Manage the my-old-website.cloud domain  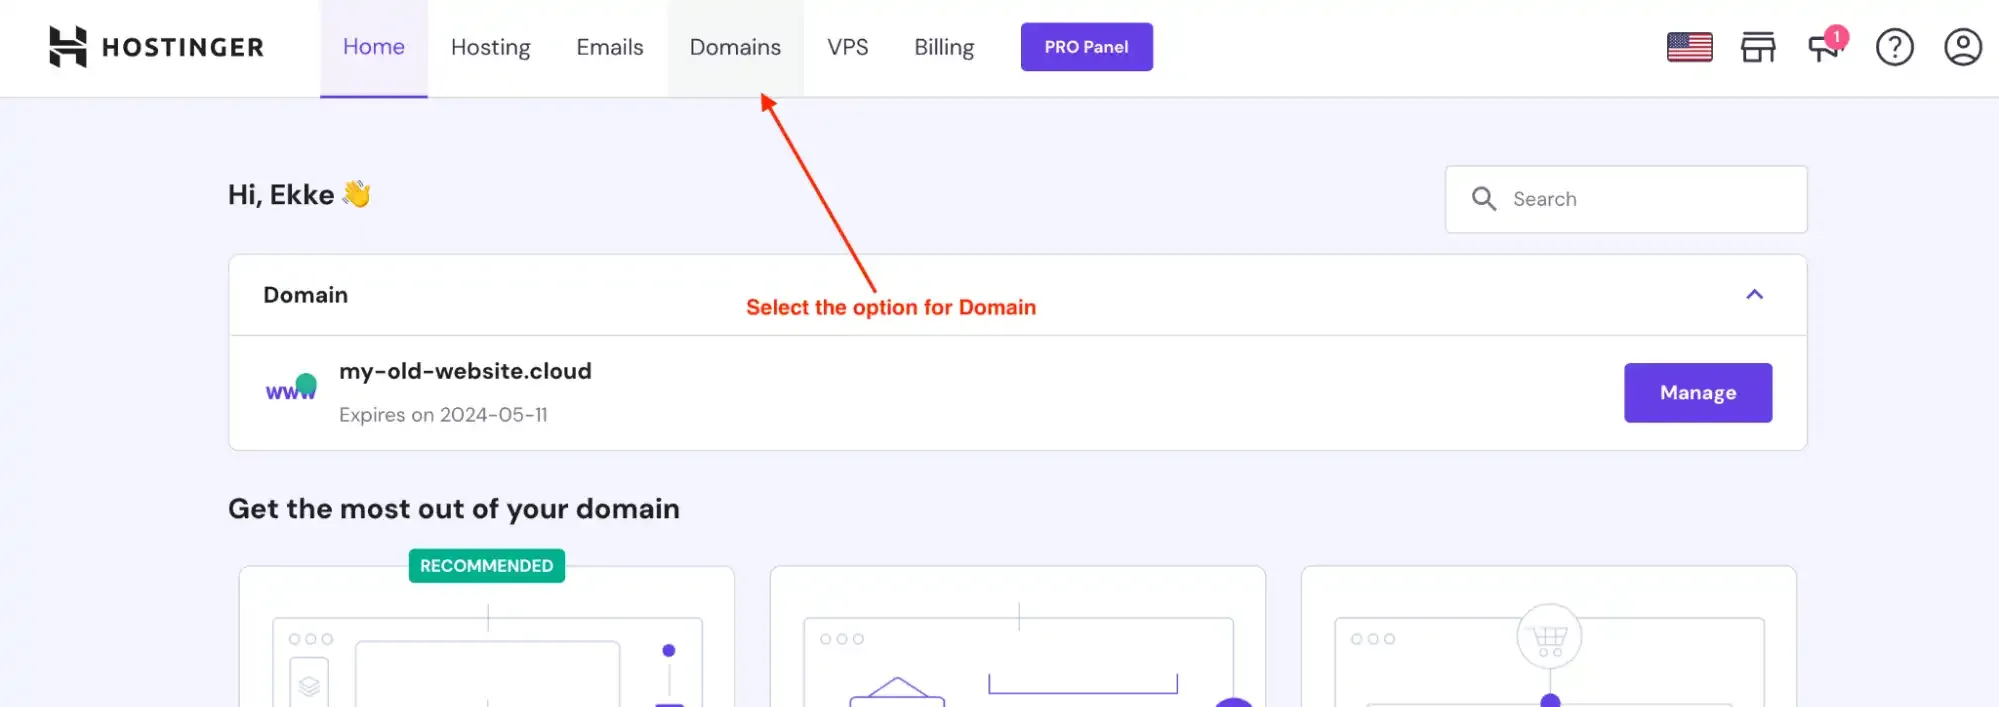1698,392
